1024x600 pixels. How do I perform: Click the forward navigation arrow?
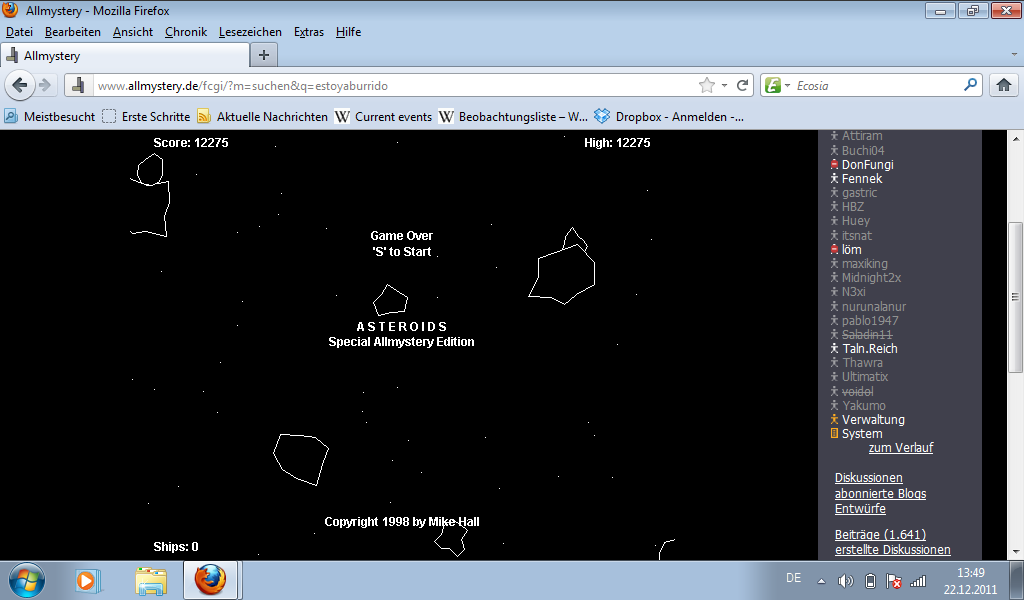point(45,86)
